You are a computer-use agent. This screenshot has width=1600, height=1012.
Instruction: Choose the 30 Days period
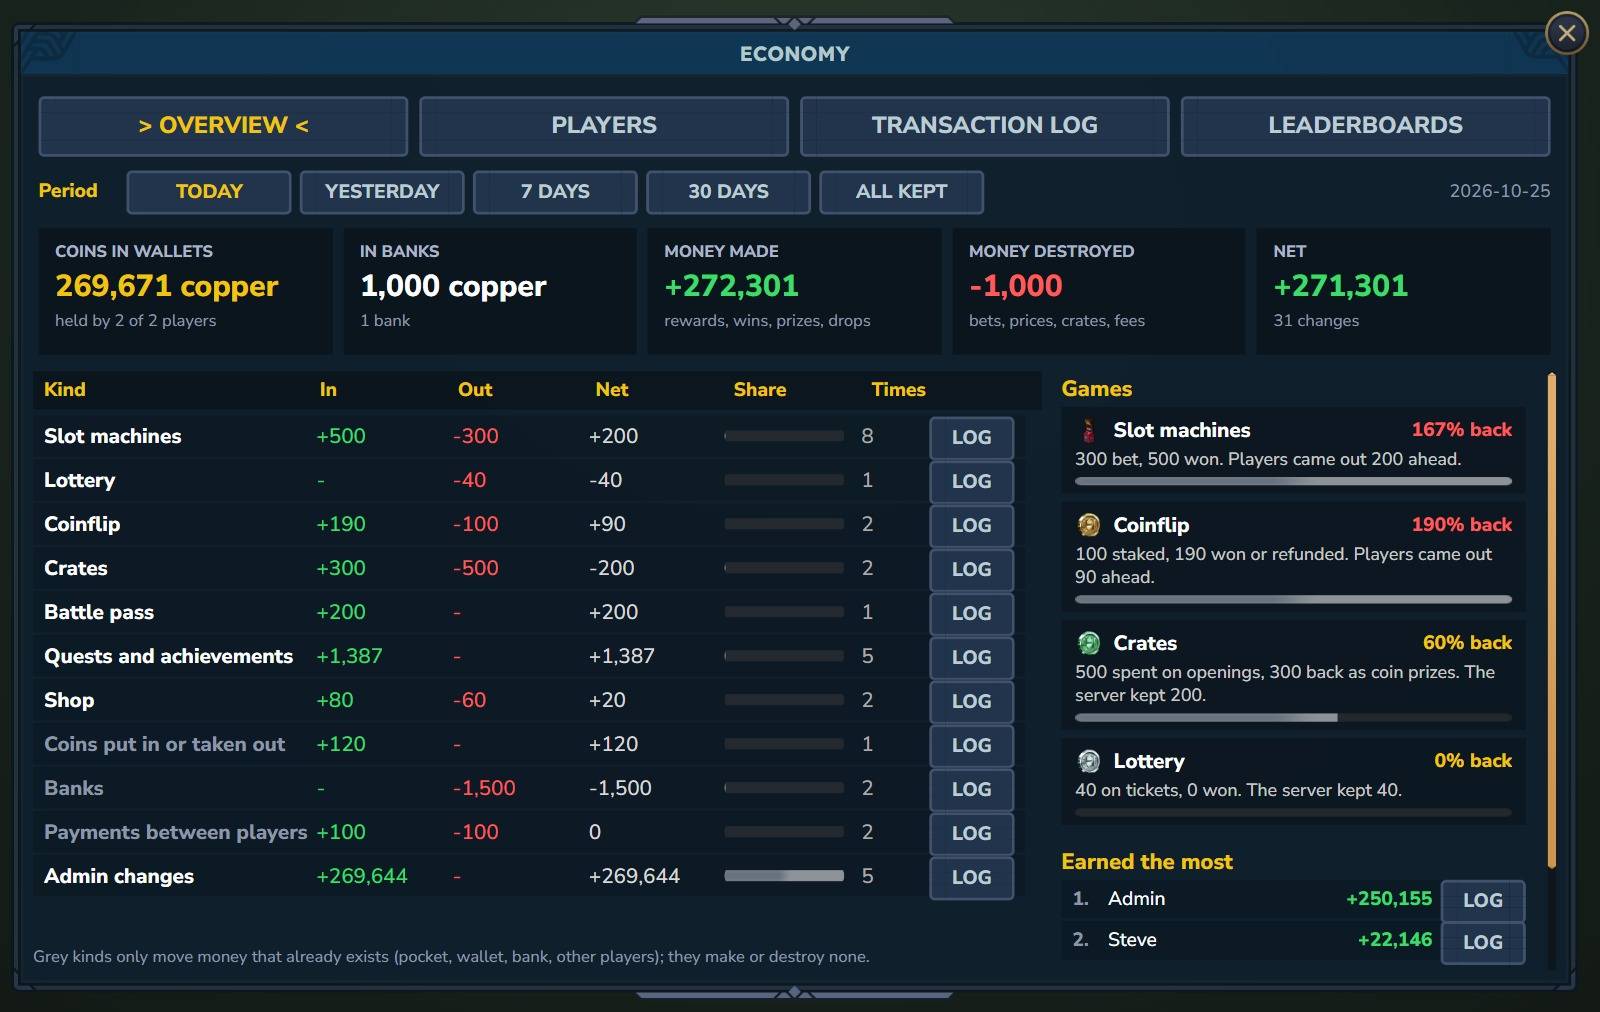pyautogui.click(x=728, y=192)
